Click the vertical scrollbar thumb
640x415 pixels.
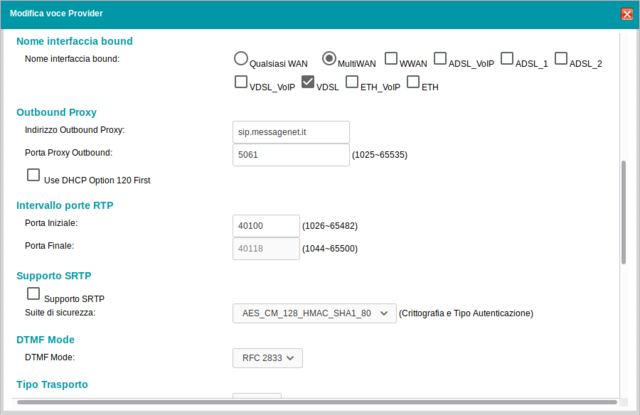[x=623, y=212]
